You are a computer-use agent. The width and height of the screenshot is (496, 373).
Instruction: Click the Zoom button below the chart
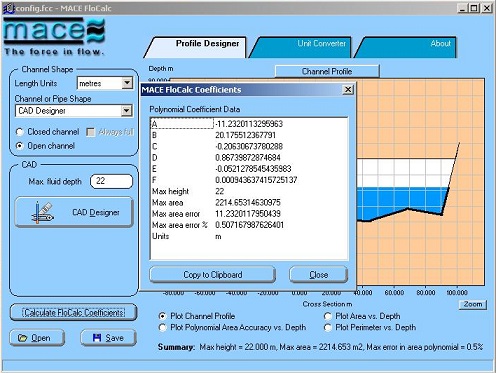tap(473, 304)
